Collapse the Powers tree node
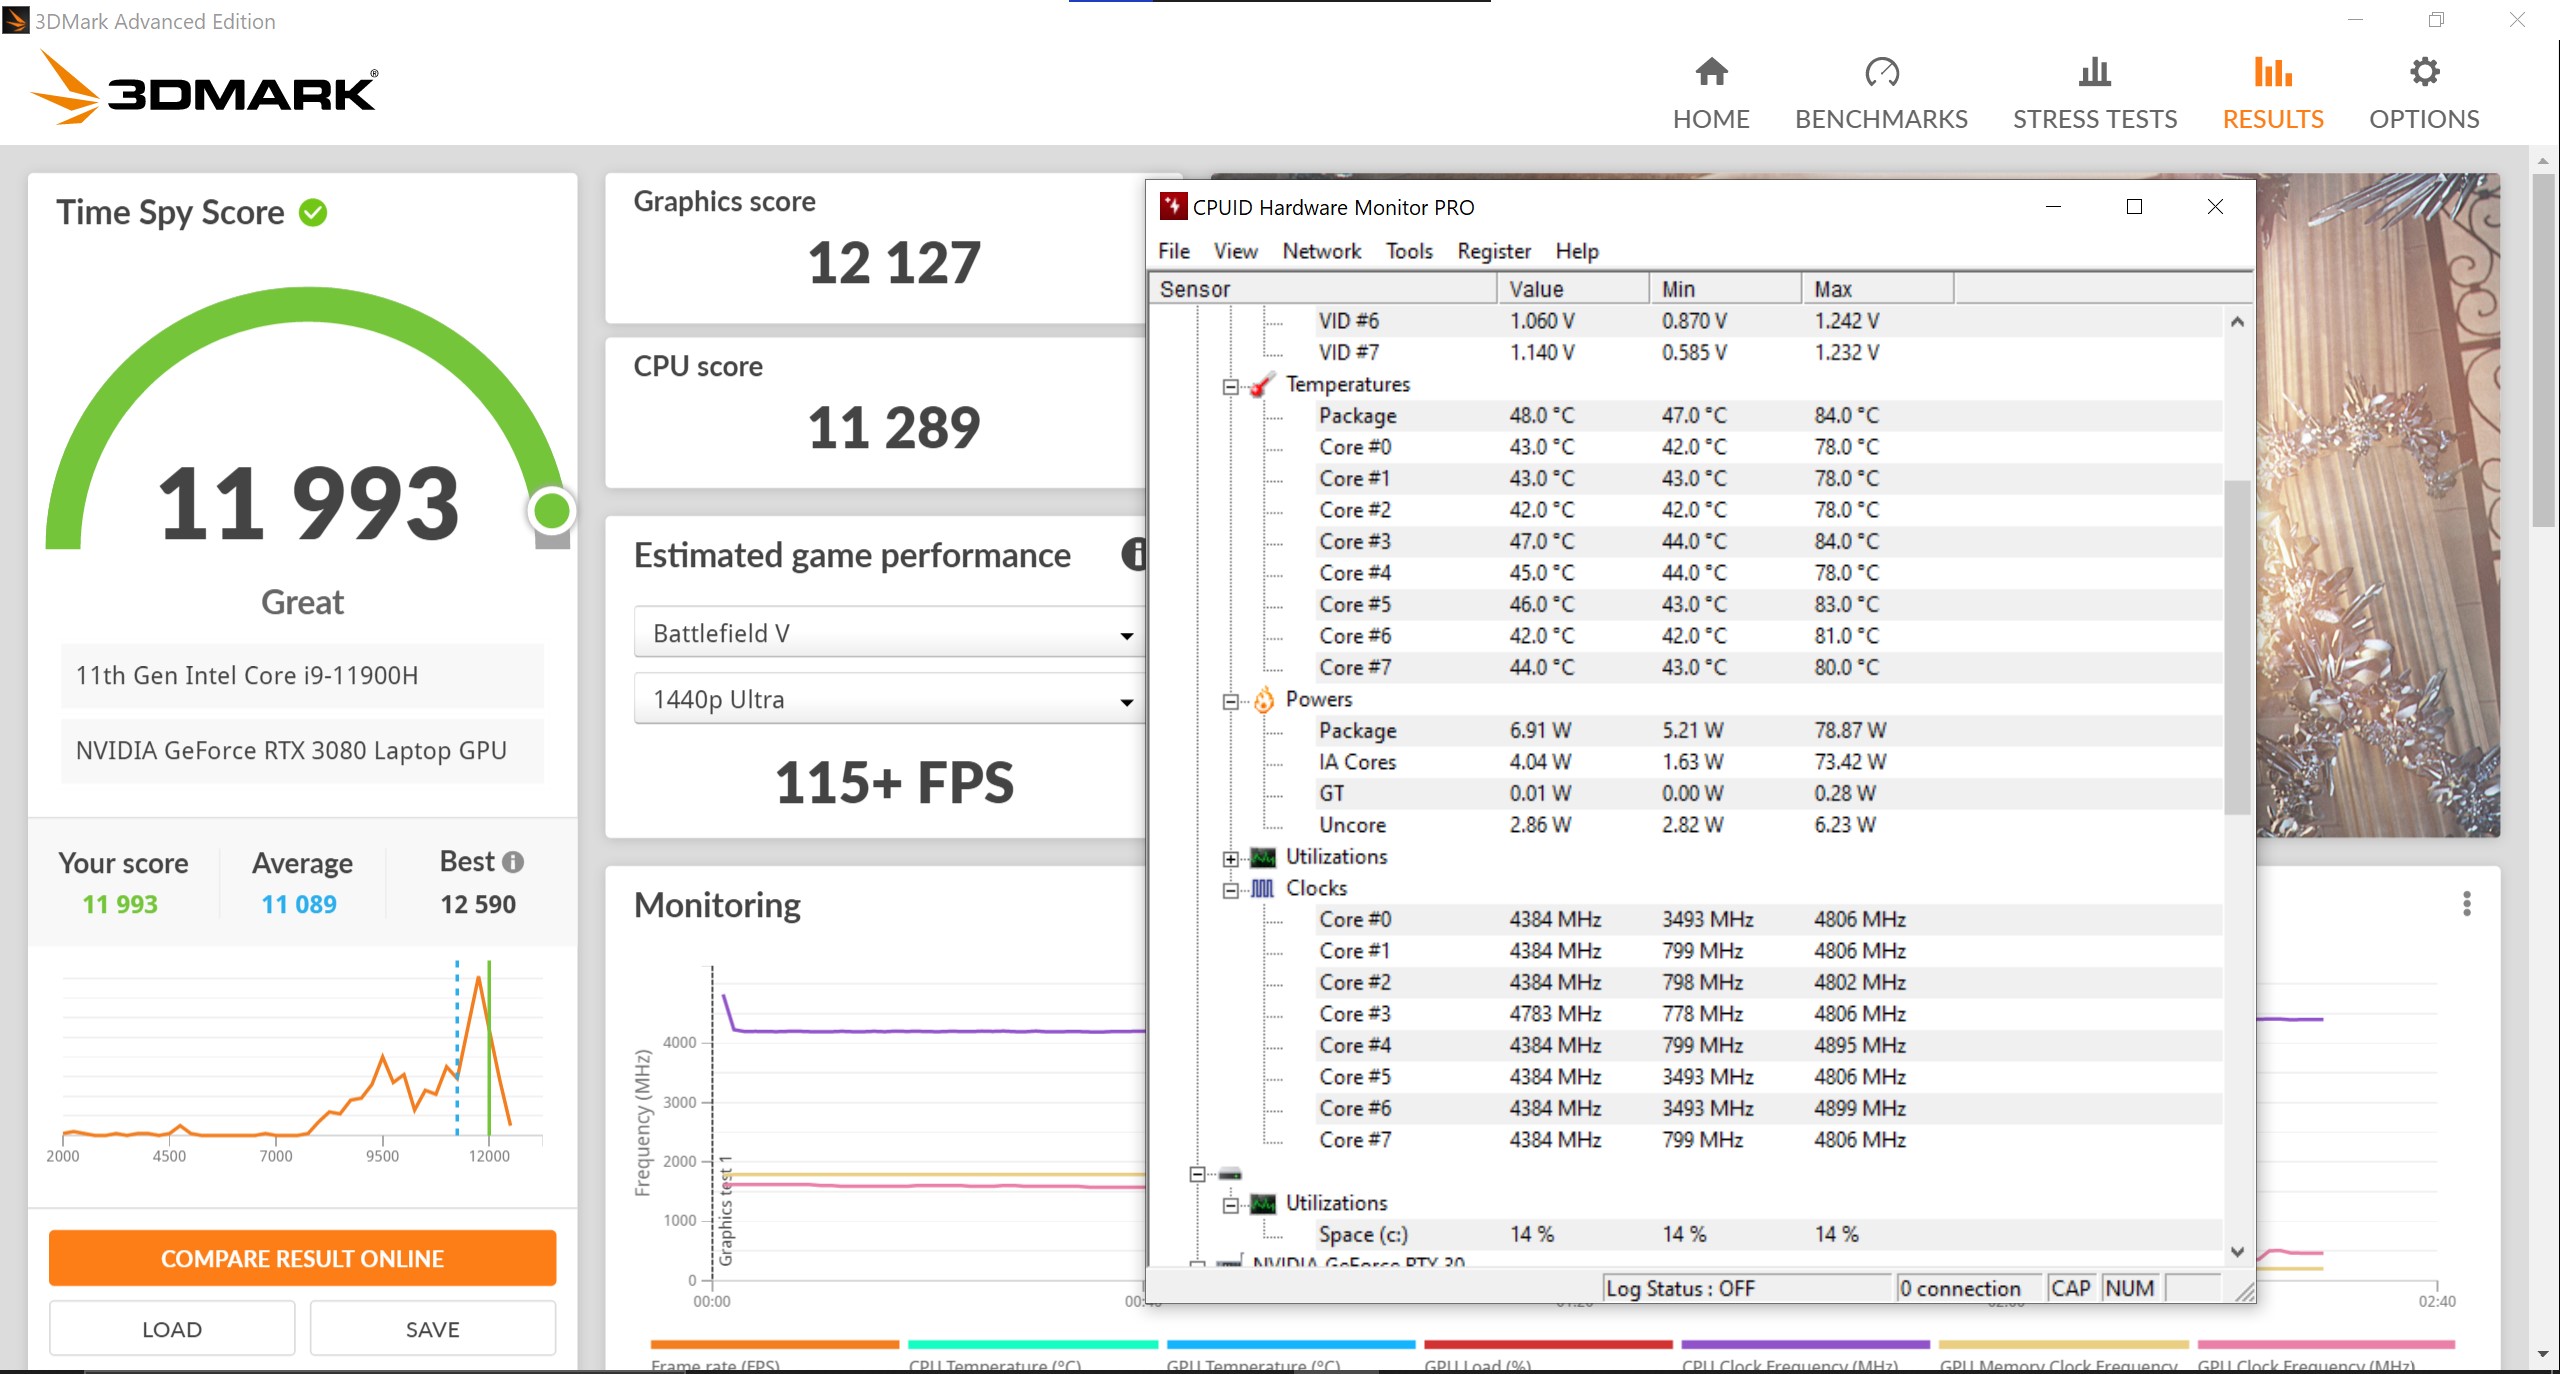This screenshot has height=1374, width=2560. coord(1231,701)
